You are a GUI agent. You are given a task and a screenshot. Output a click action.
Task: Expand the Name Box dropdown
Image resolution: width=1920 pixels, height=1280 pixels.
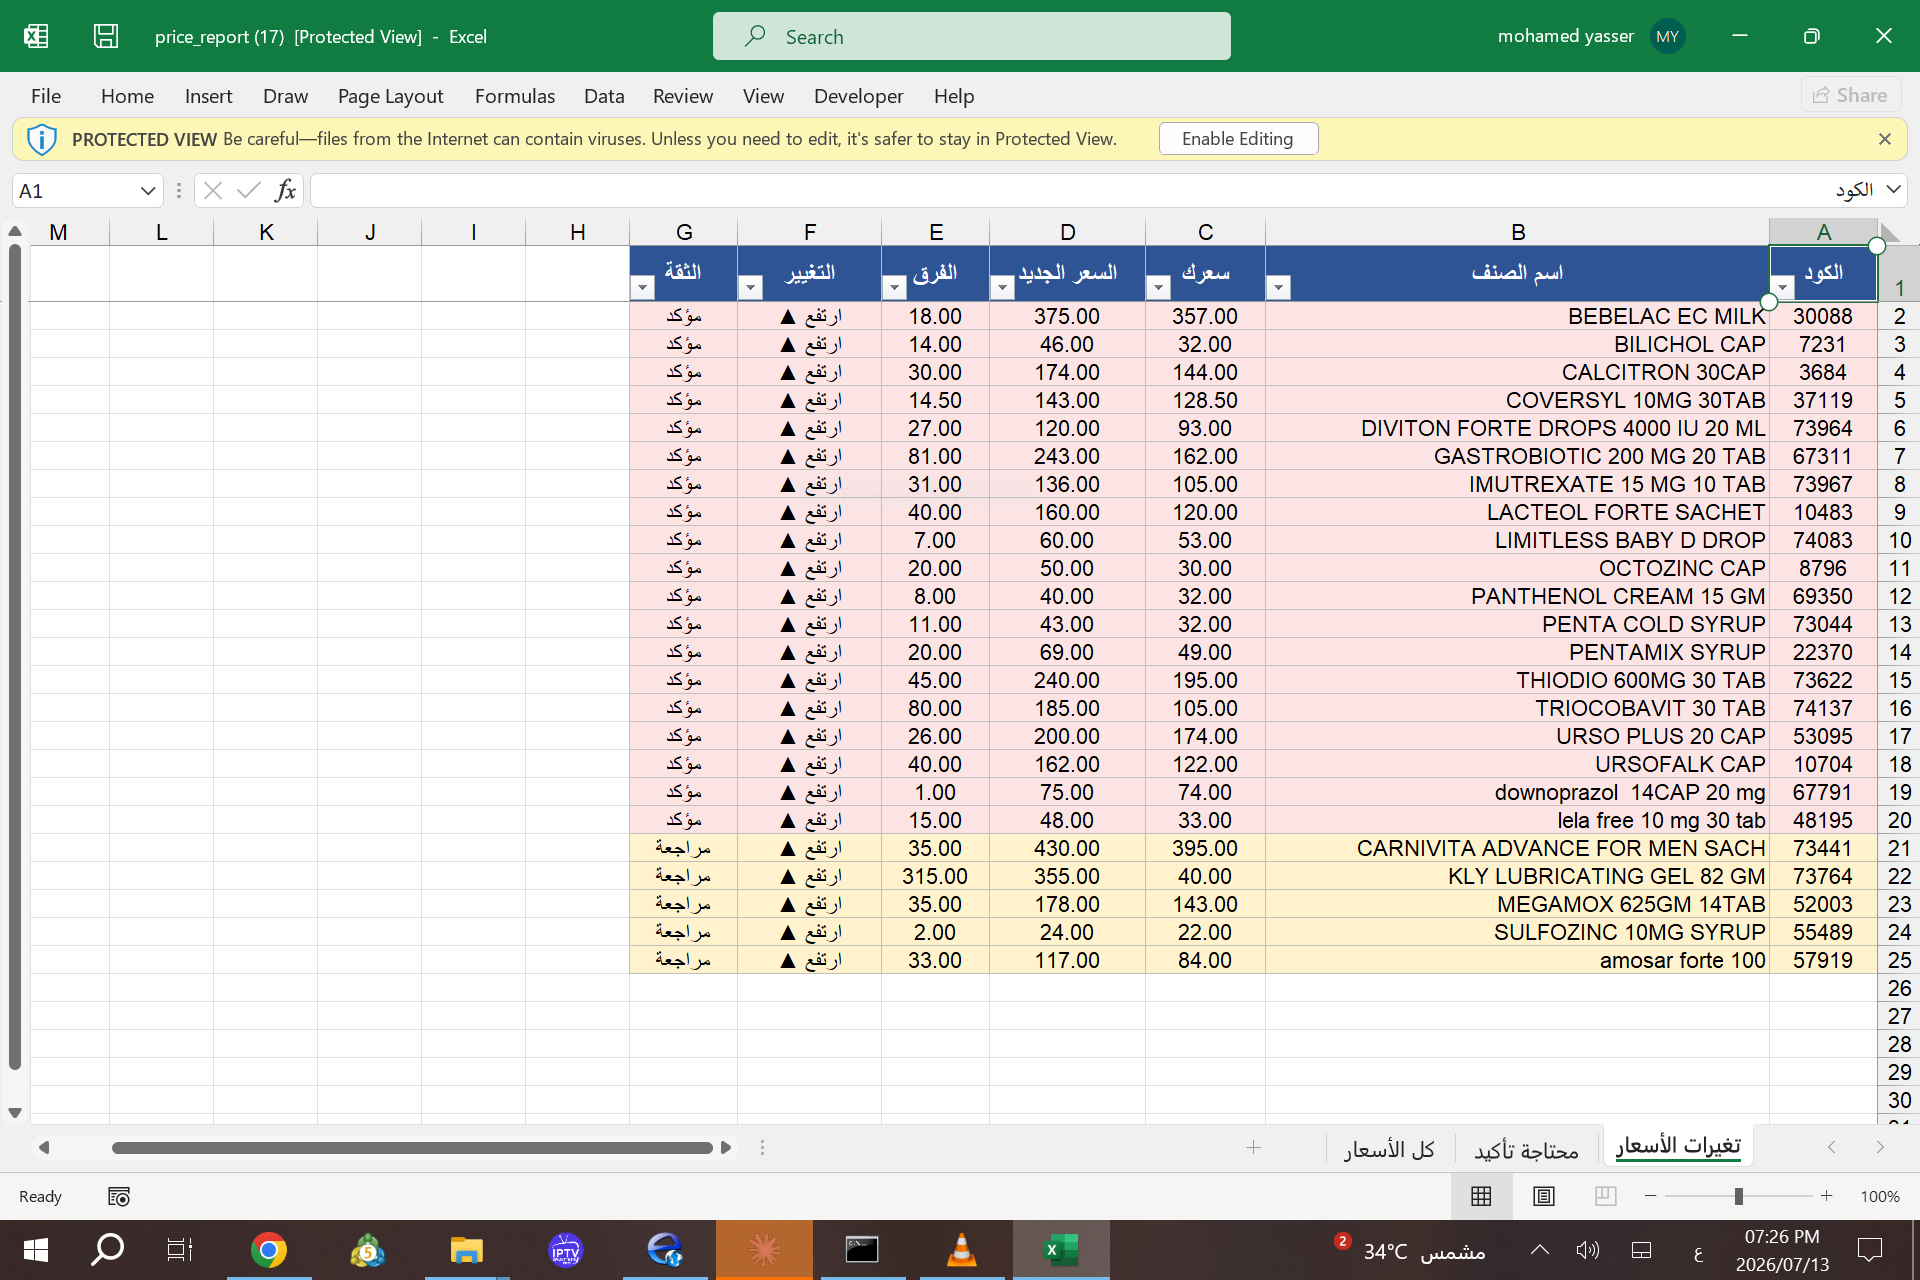tap(147, 190)
